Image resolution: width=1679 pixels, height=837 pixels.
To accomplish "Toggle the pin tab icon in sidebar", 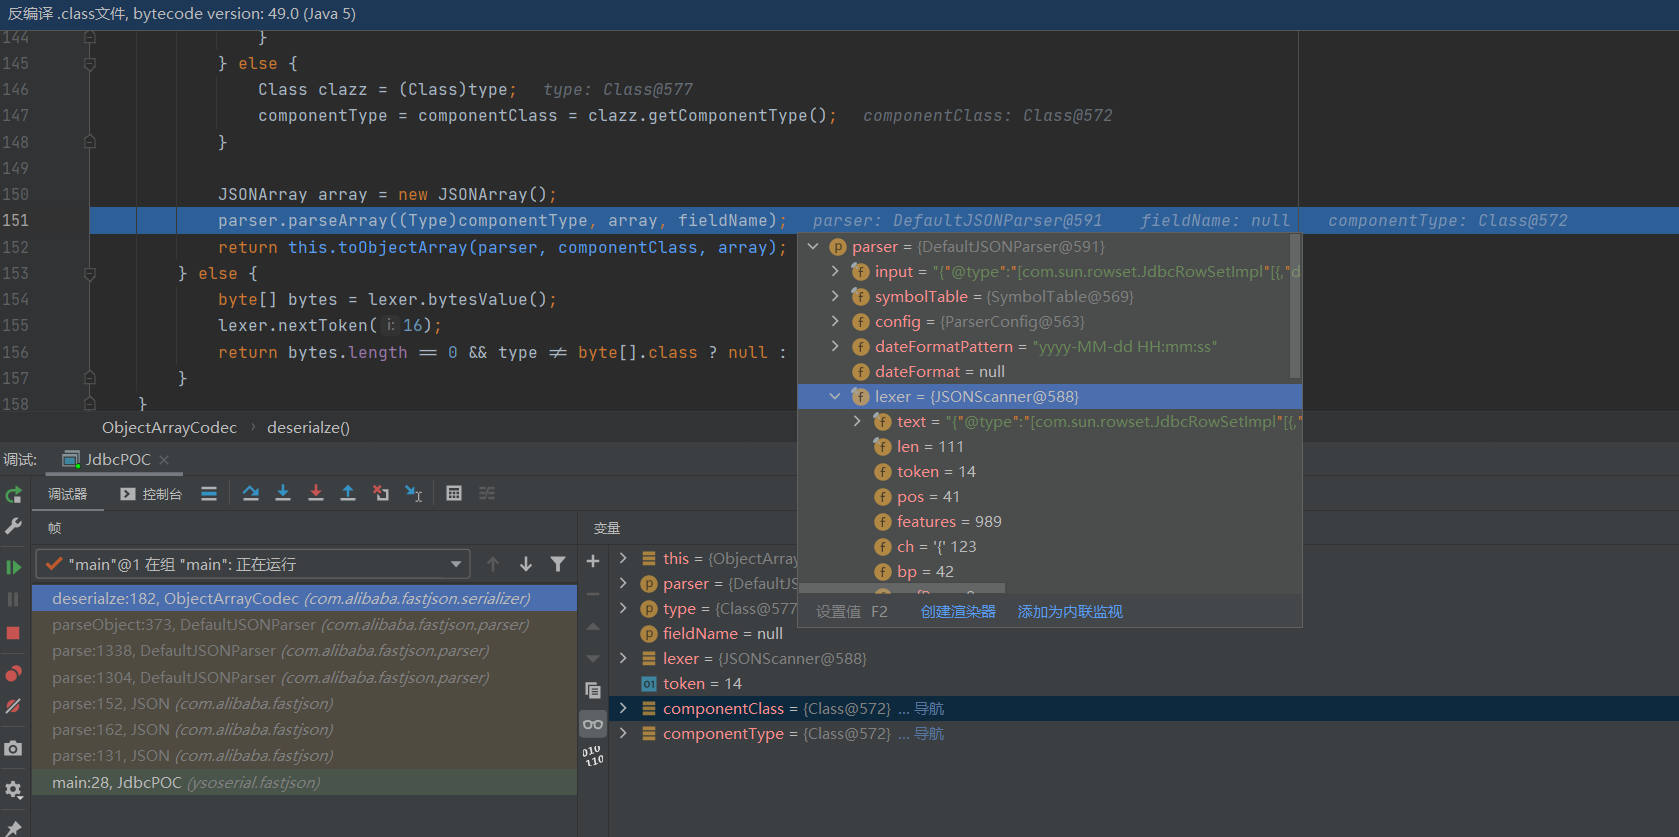I will pos(13,828).
